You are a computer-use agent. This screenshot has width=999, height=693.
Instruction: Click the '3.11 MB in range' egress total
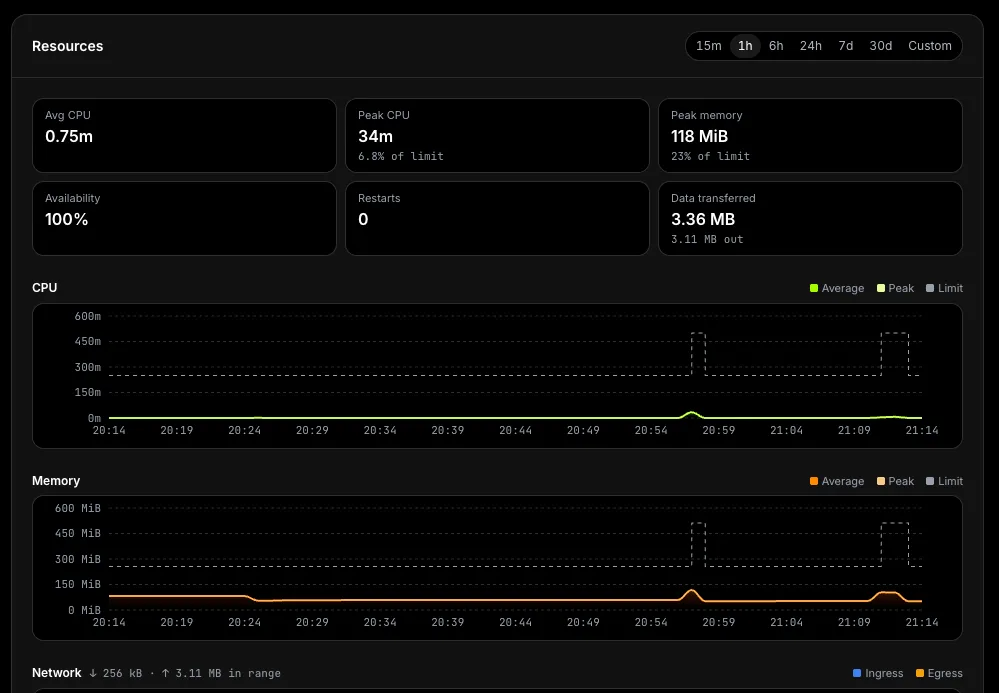tap(228, 673)
